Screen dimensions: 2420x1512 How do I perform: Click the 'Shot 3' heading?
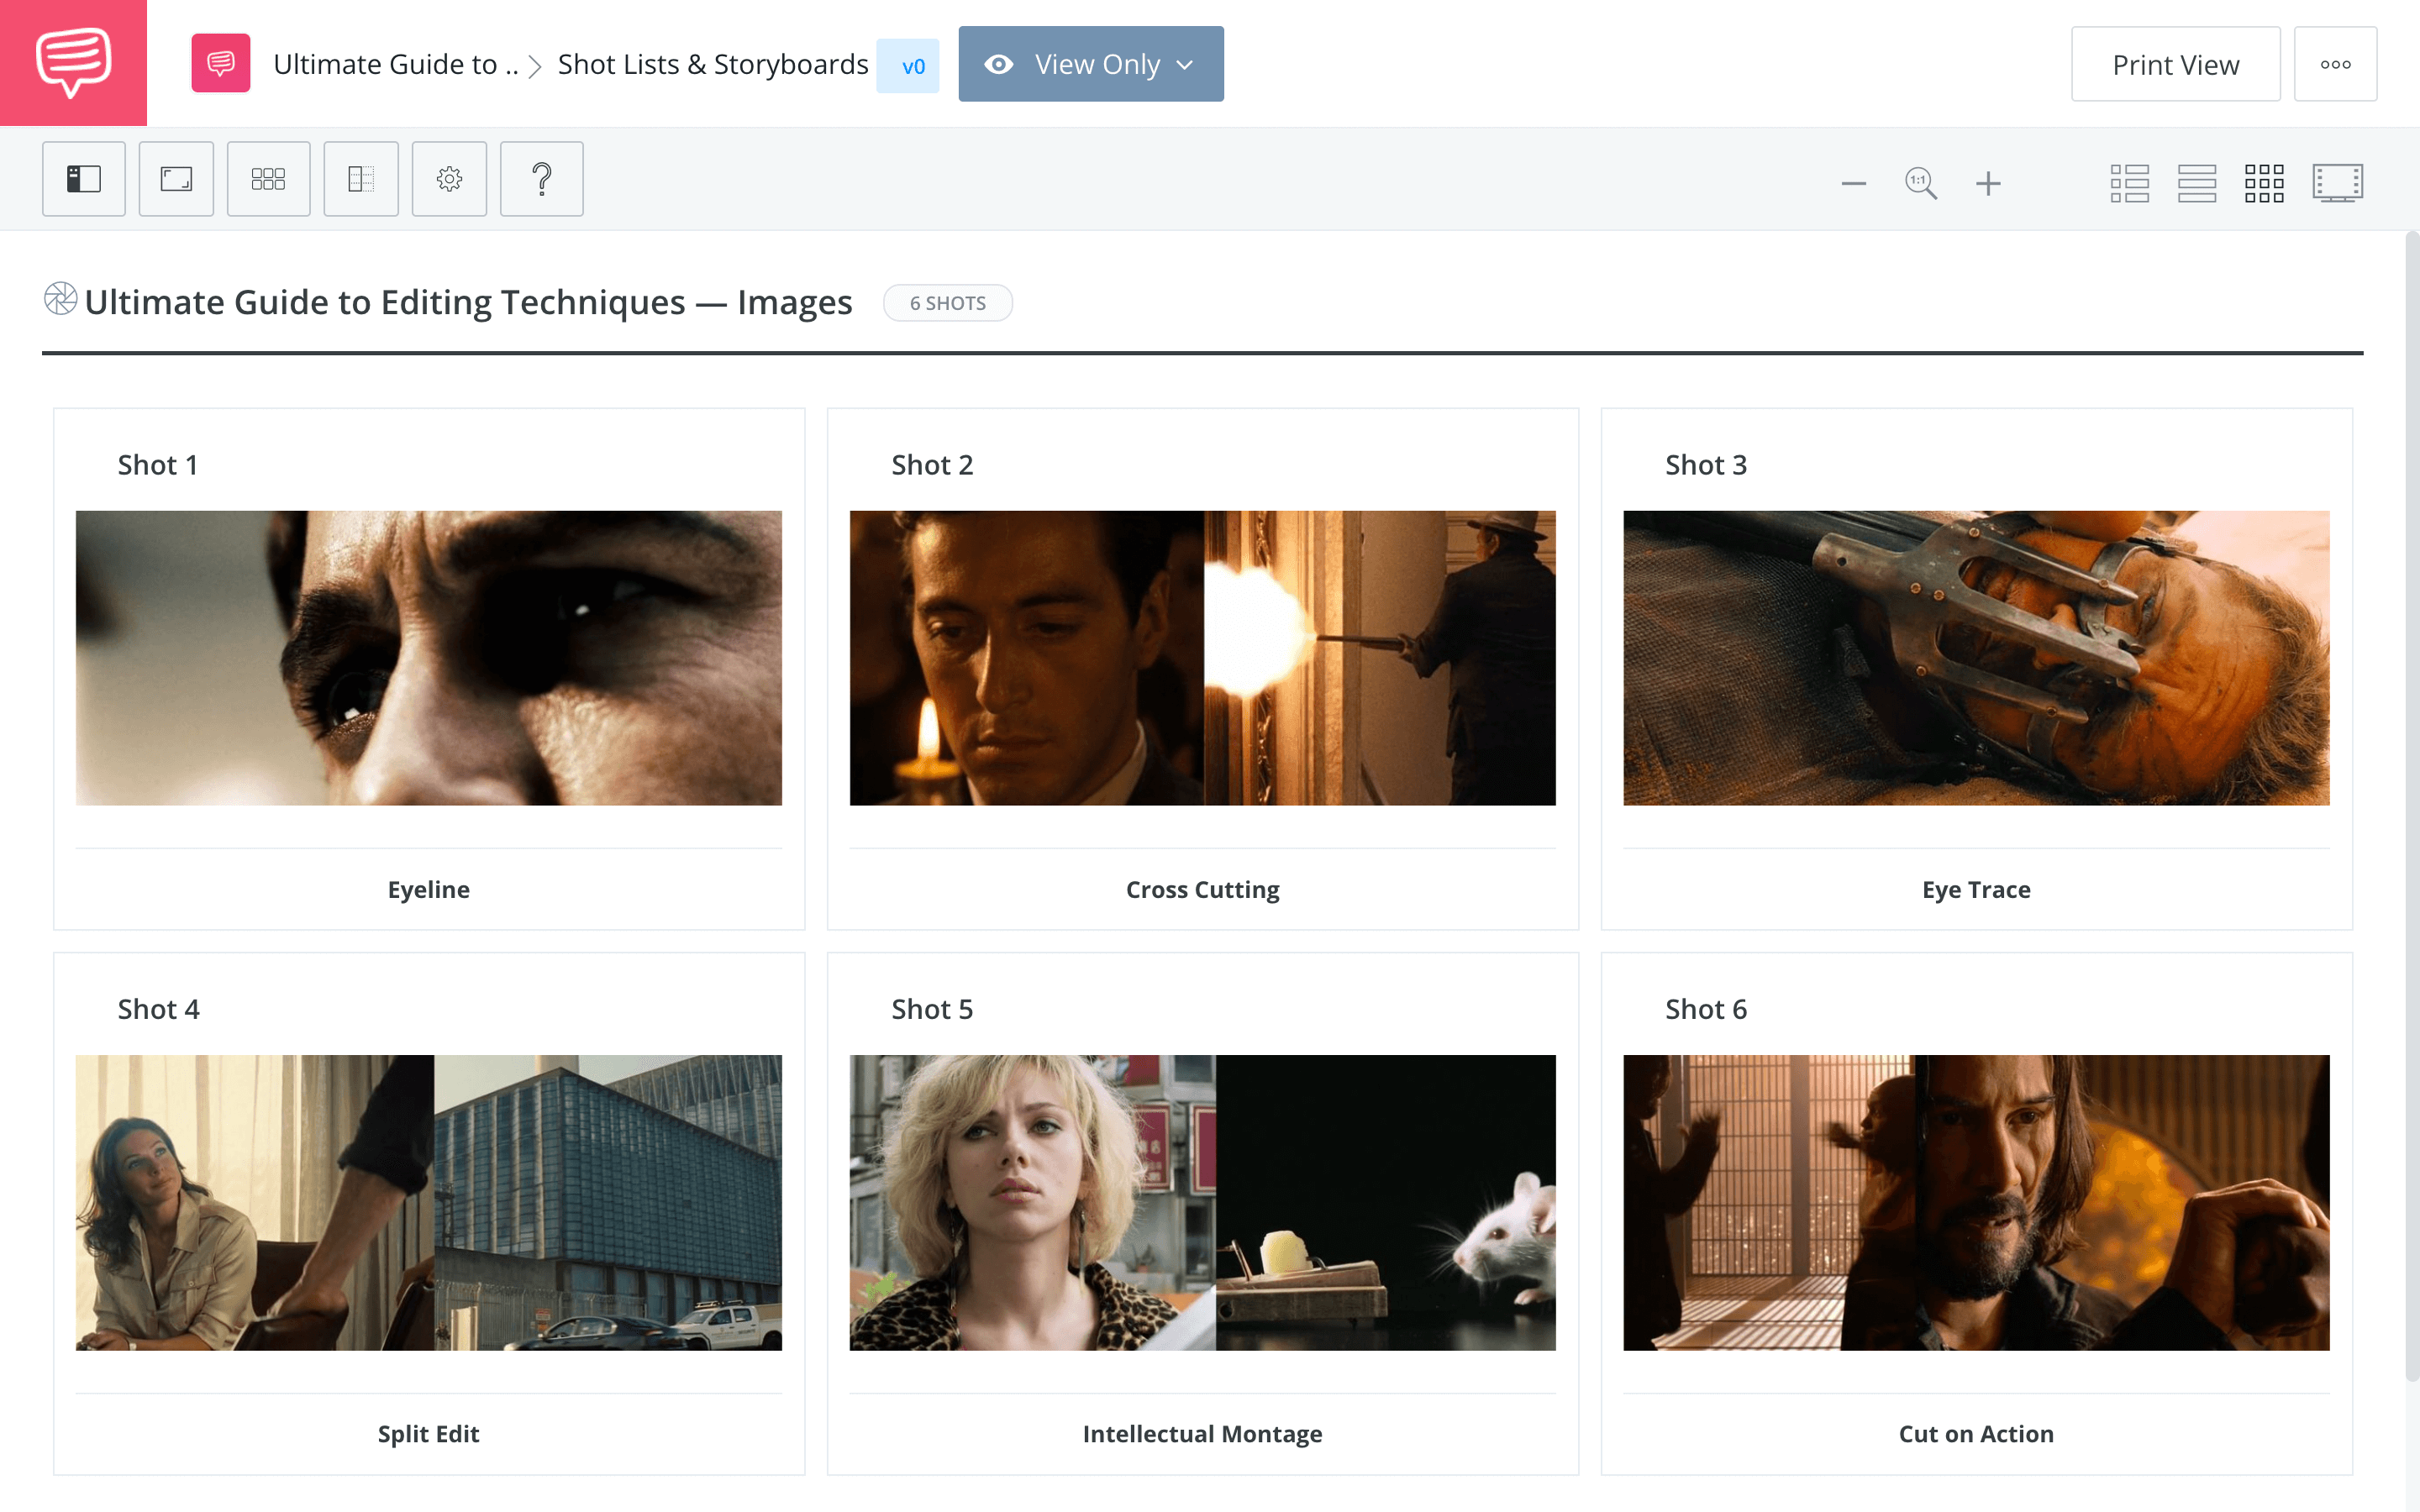point(1706,465)
